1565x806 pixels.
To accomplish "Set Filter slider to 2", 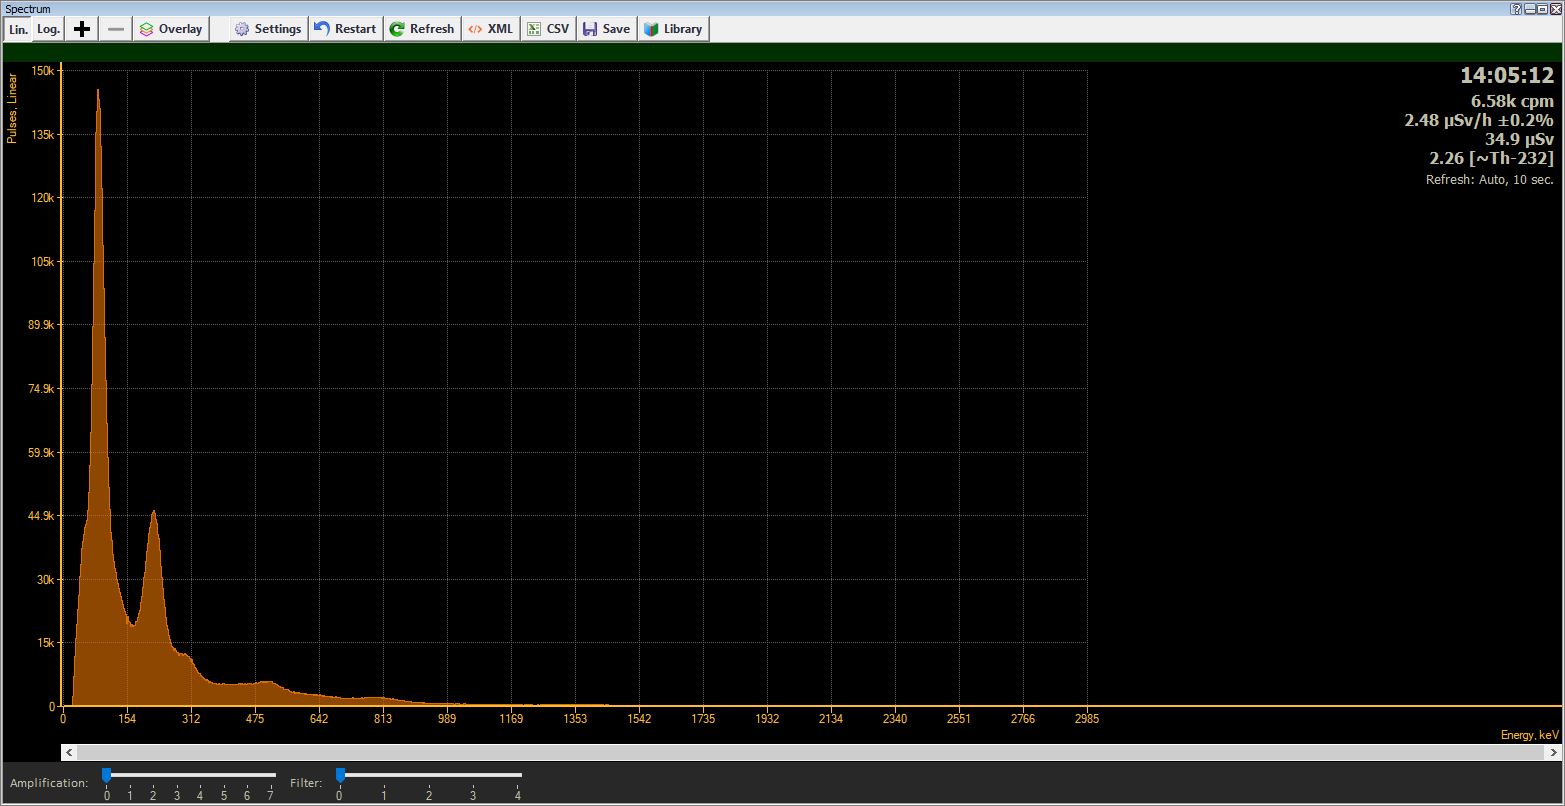I will click(x=429, y=775).
